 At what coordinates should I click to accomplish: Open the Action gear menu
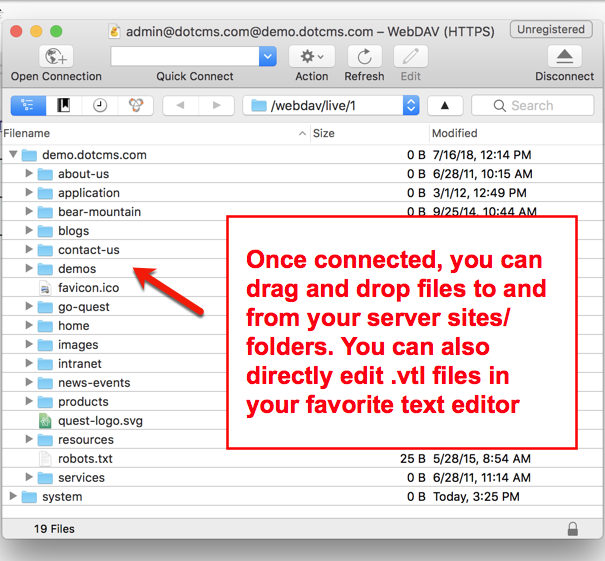pyautogui.click(x=311, y=57)
